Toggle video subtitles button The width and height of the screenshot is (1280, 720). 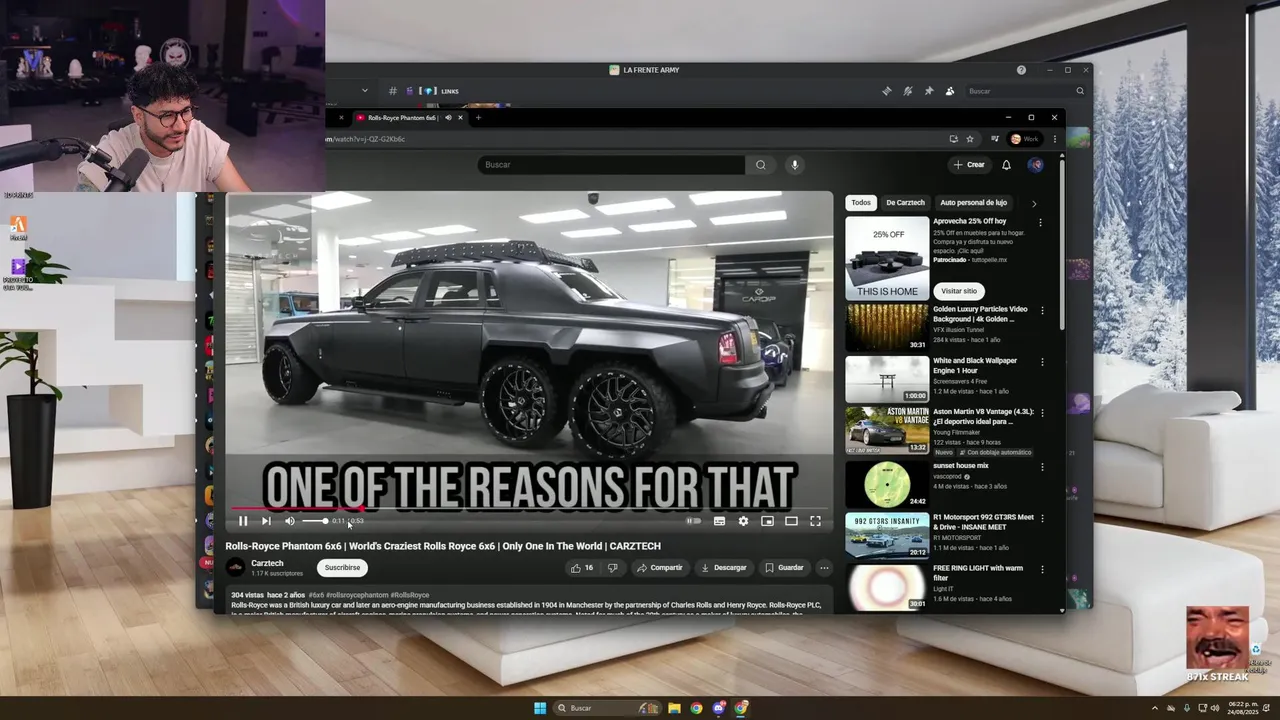(x=719, y=521)
